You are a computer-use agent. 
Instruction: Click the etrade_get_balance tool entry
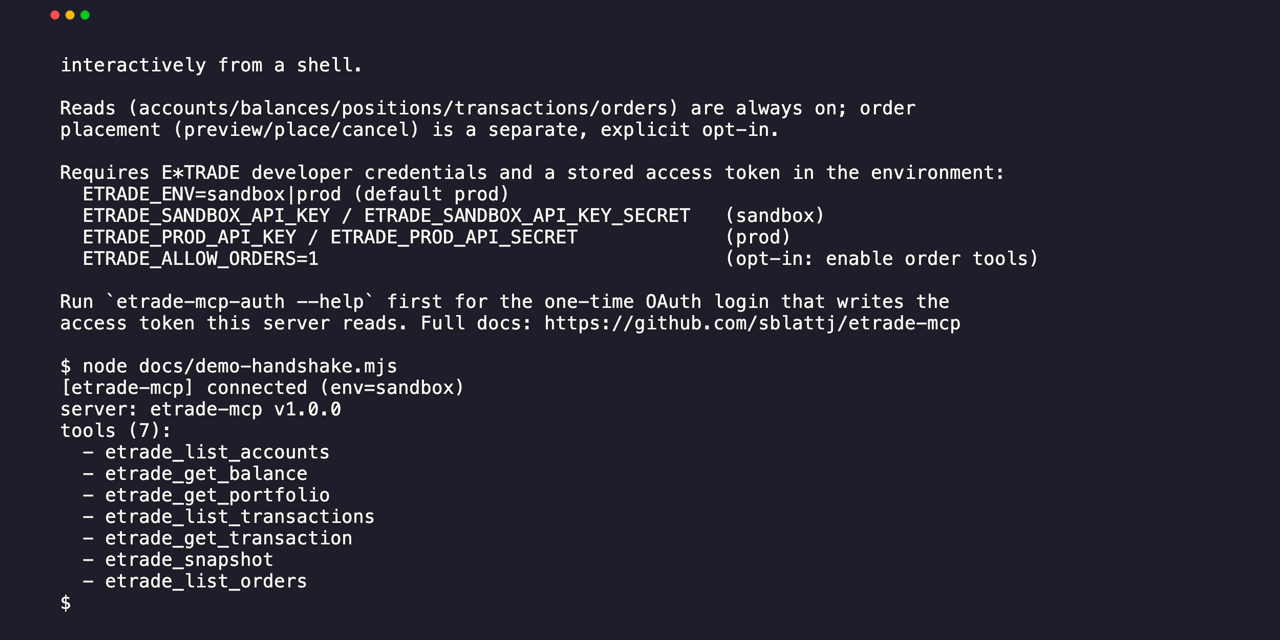coord(206,474)
